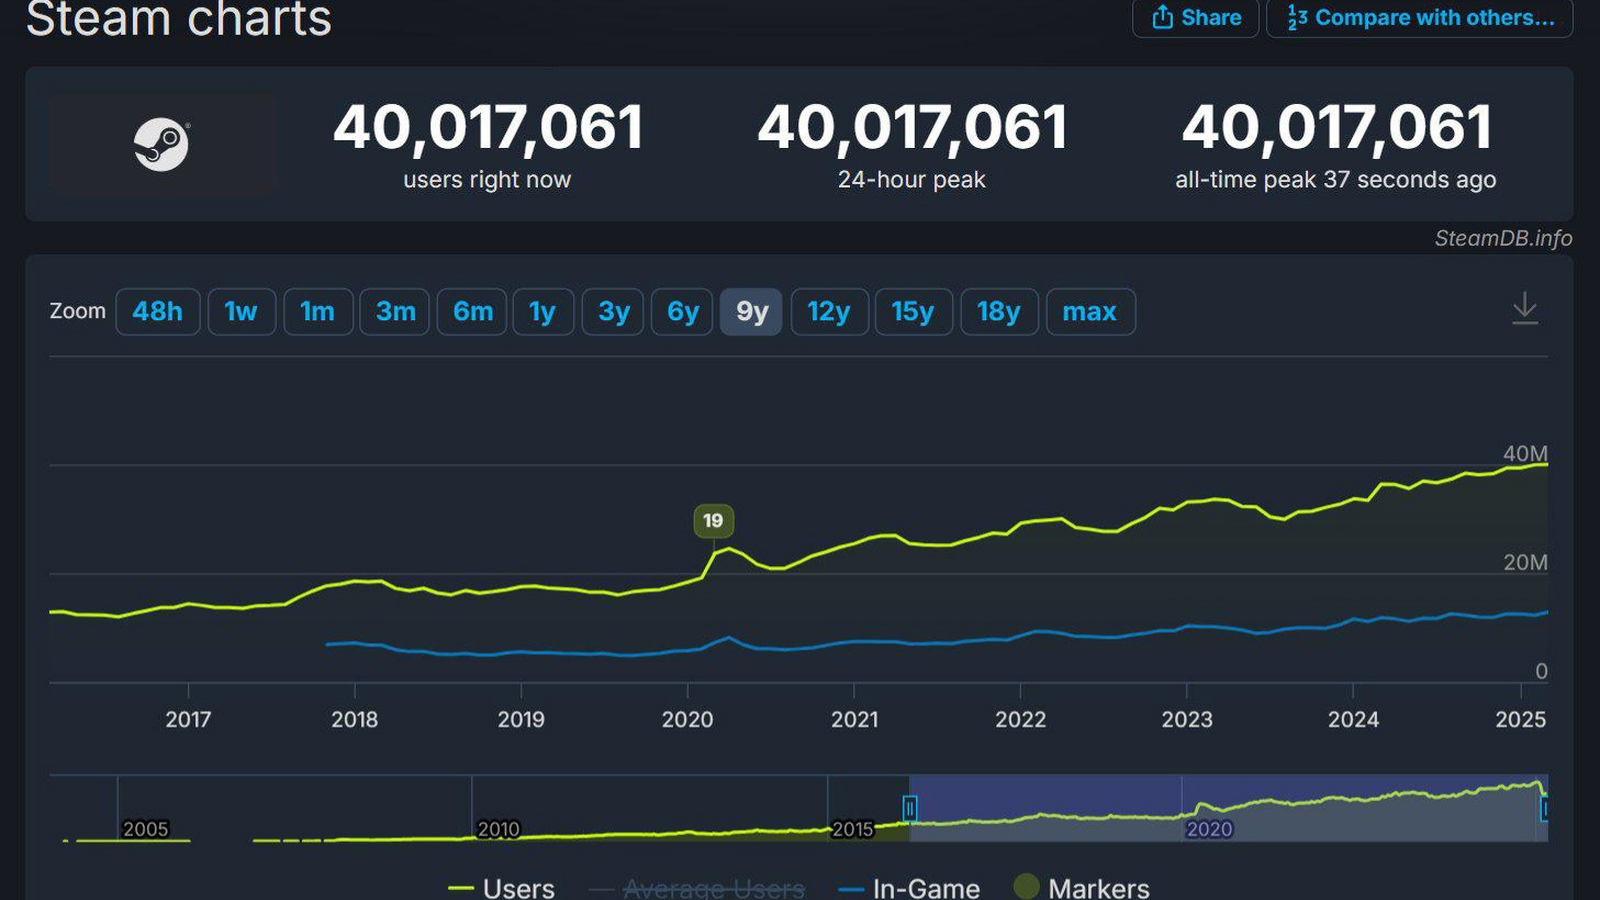Set zoom to 3y
Viewport: 1600px width, 900px height.
613,312
